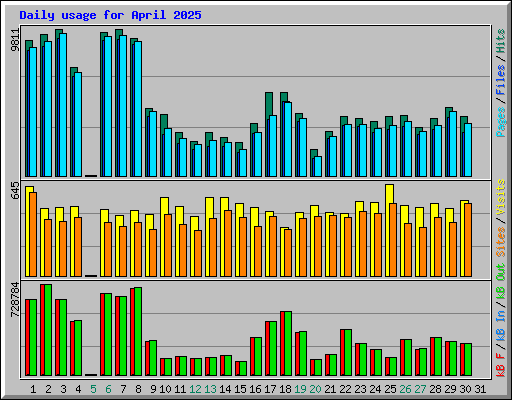Image resolution: width=512 pixels, height=400 pixels.
Task: Click day 16 on the x-axis
Action: pos(255,389)
